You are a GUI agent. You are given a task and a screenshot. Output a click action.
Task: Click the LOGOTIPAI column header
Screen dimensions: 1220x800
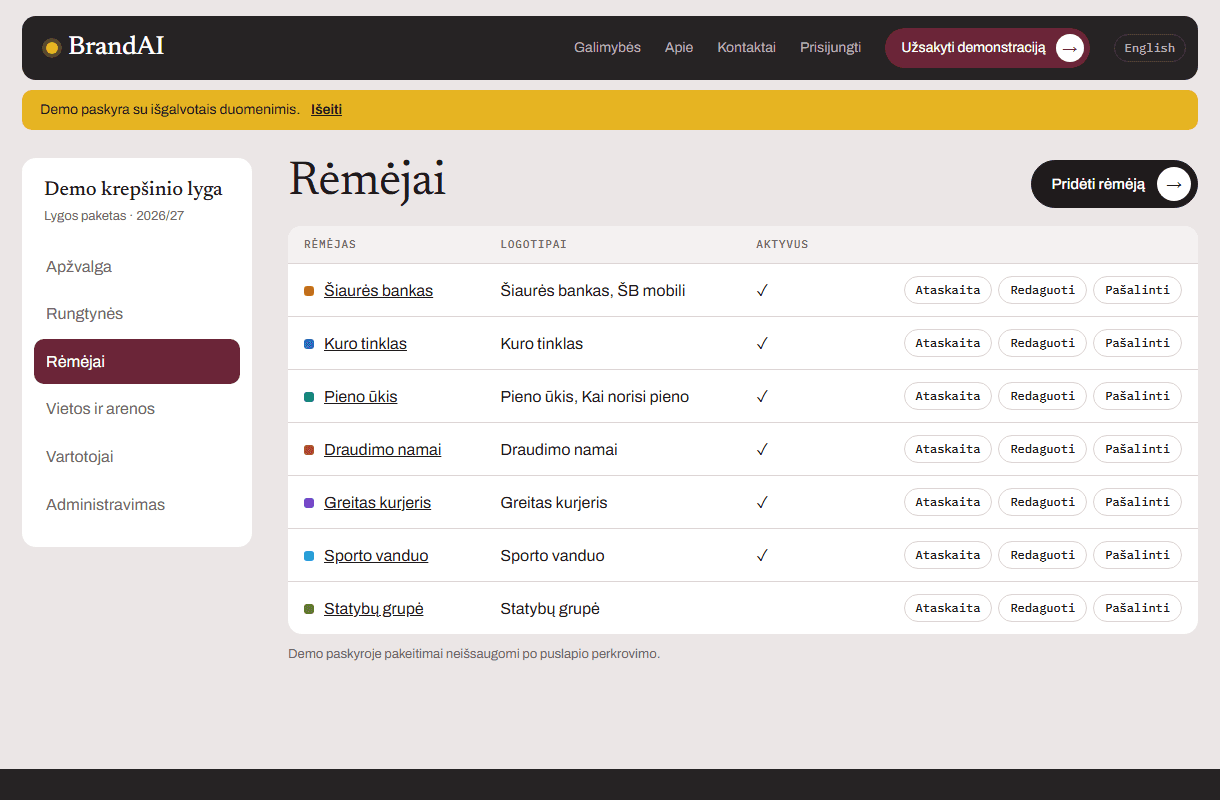coord(534,245)
